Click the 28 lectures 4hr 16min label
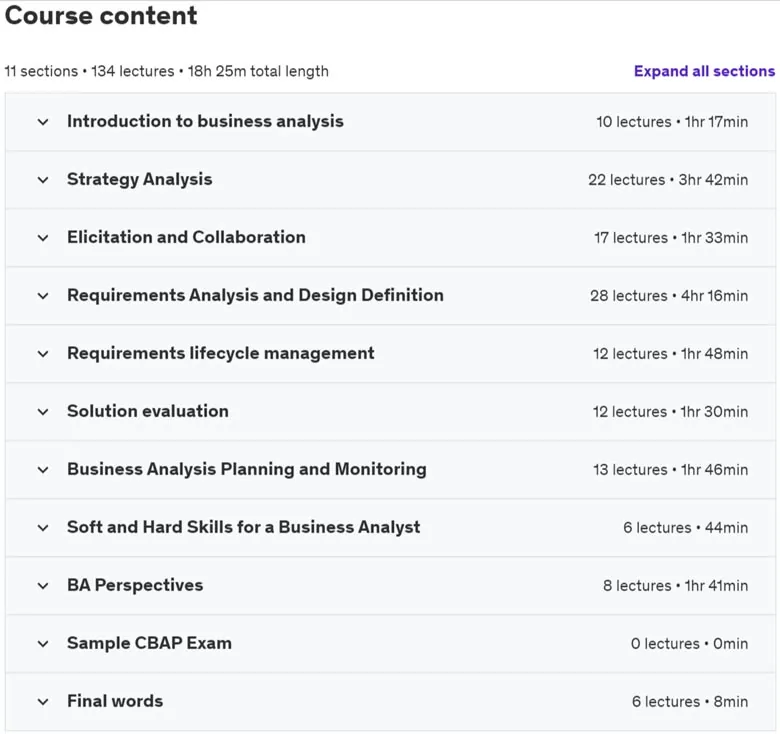780x734 pixels. pos(669,296)
